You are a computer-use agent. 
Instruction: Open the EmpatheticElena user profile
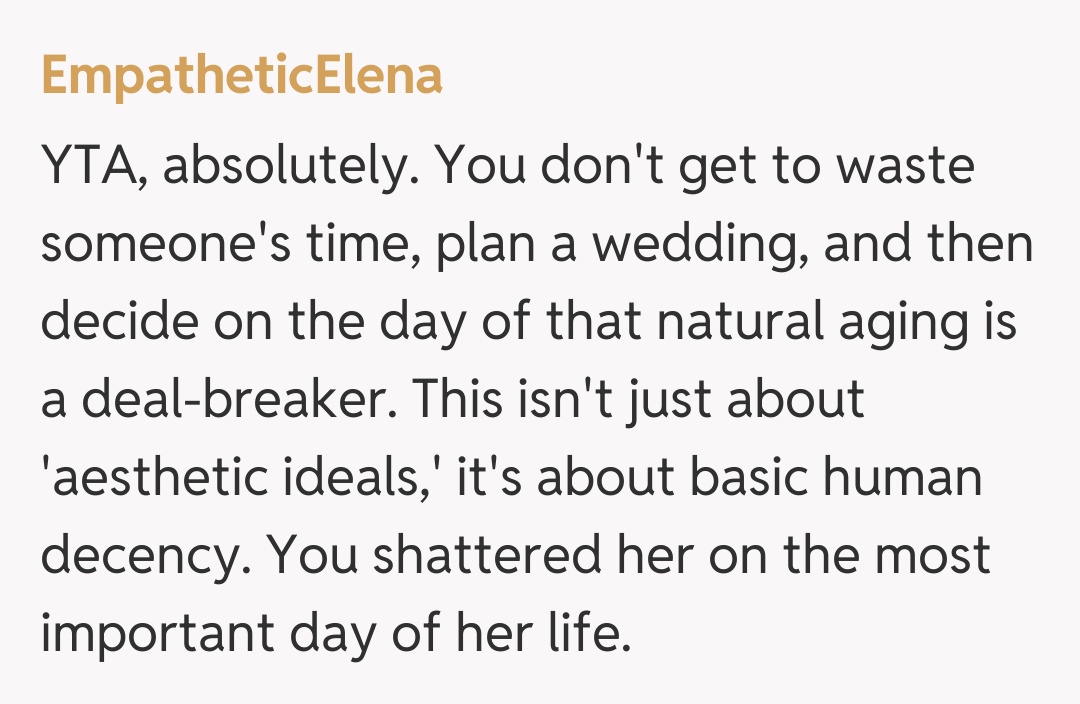point(241,76)
